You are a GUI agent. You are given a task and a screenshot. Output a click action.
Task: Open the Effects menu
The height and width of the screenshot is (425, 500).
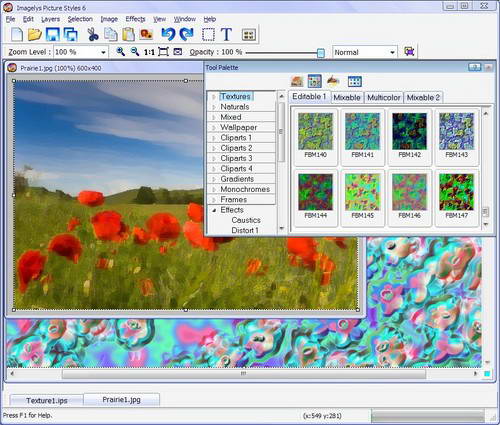point(135,19)
